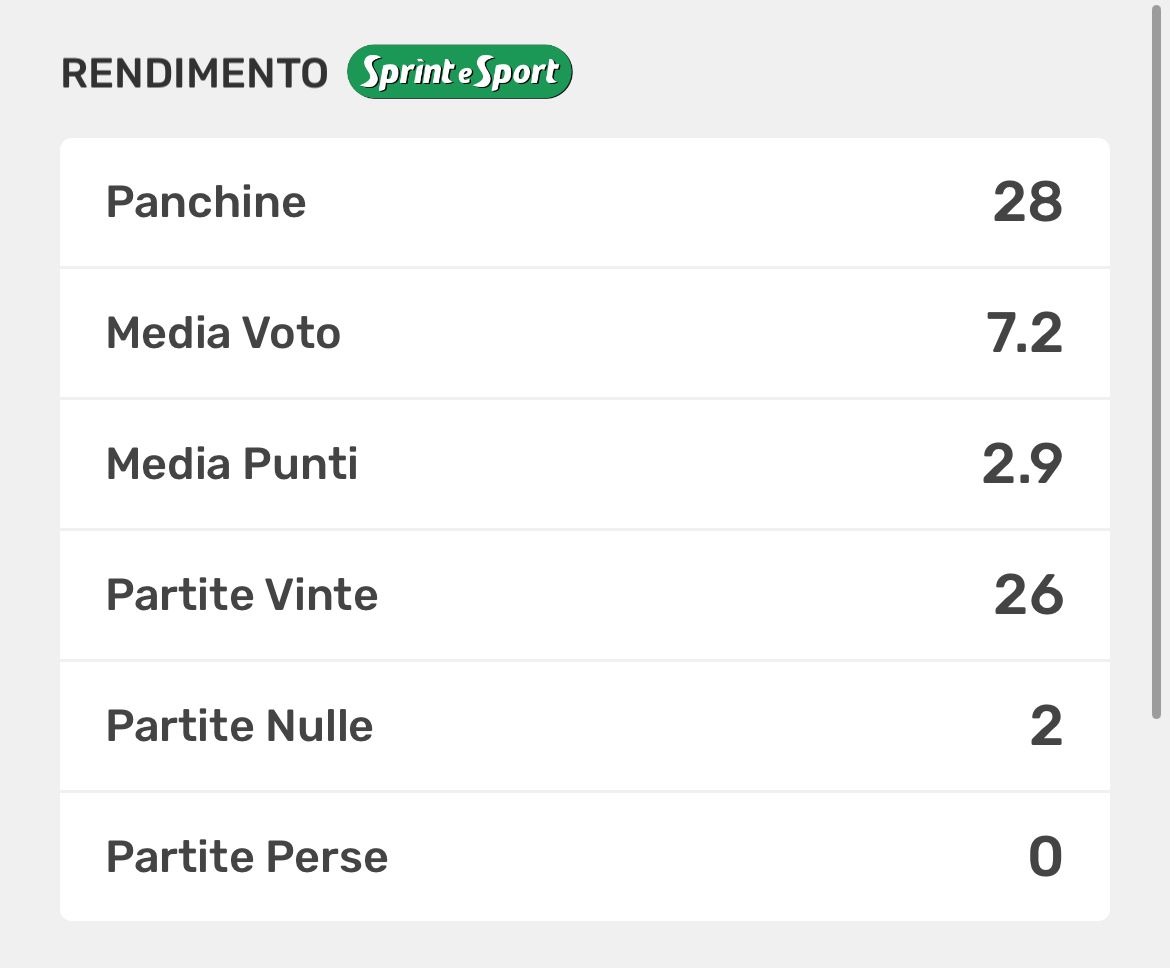The image size is (1170, 968).
Task: Click the Partite Nulle label
Action: [x=239, y=726]
